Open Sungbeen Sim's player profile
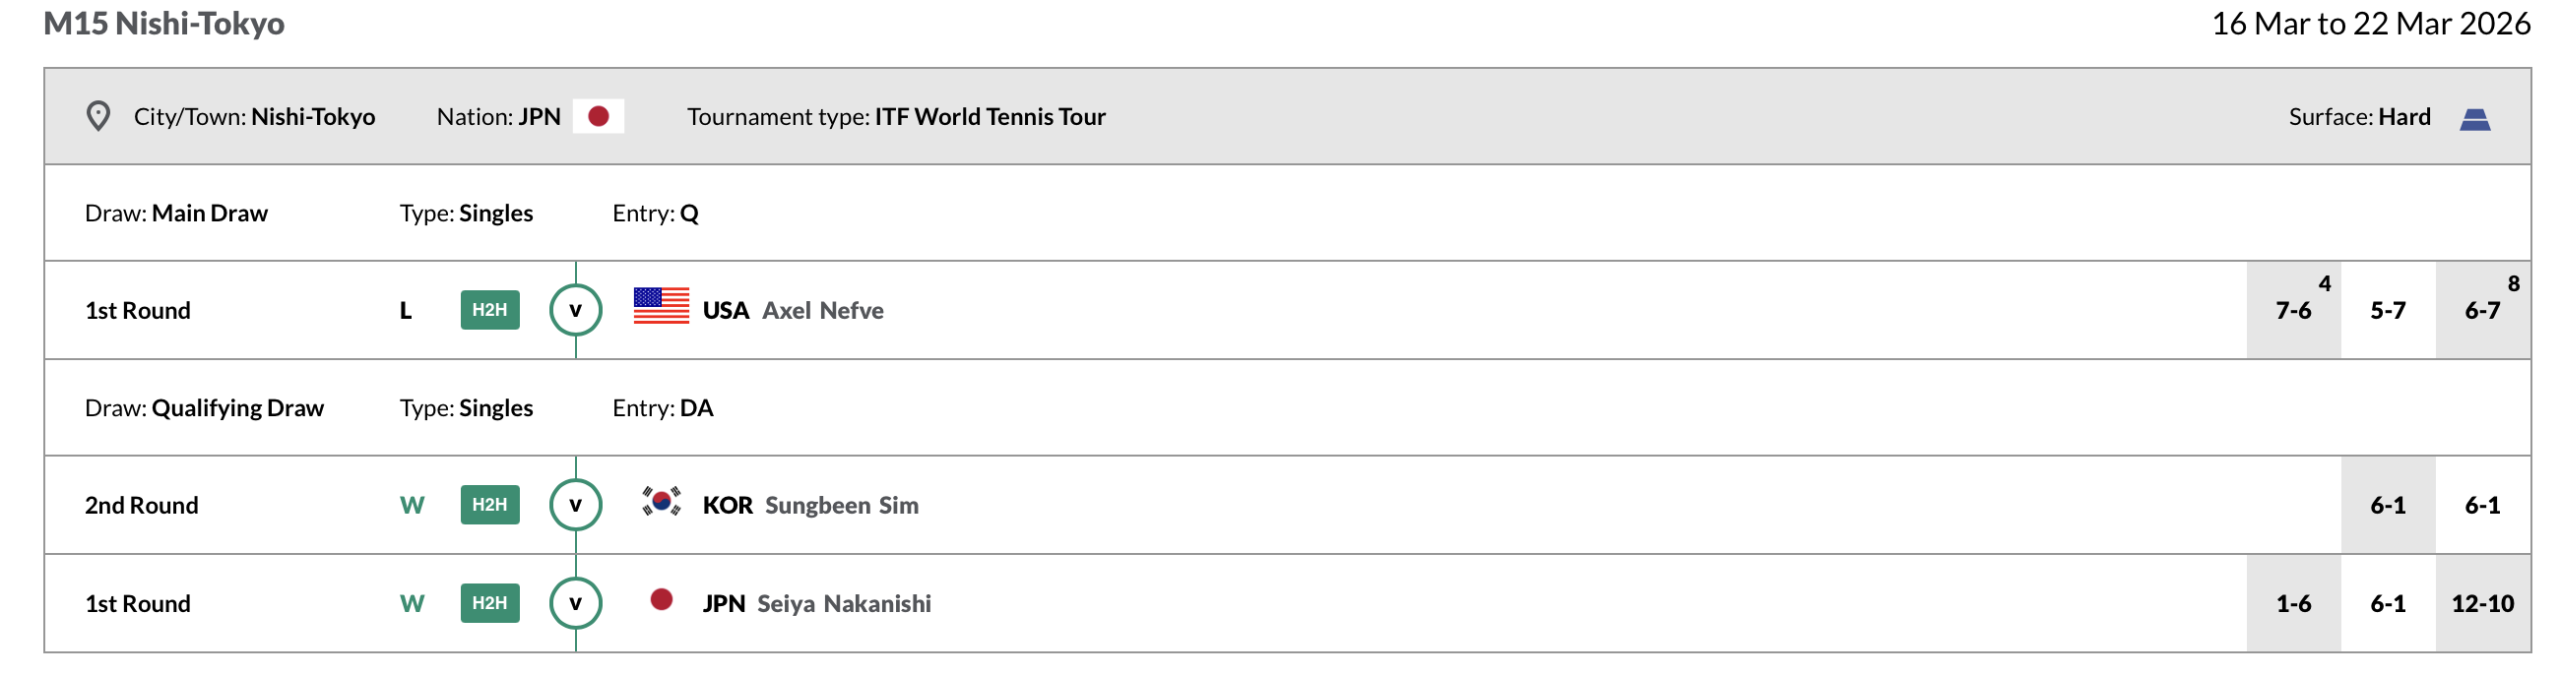Screen dimensions: 2560x675 [x=841, y=506]
